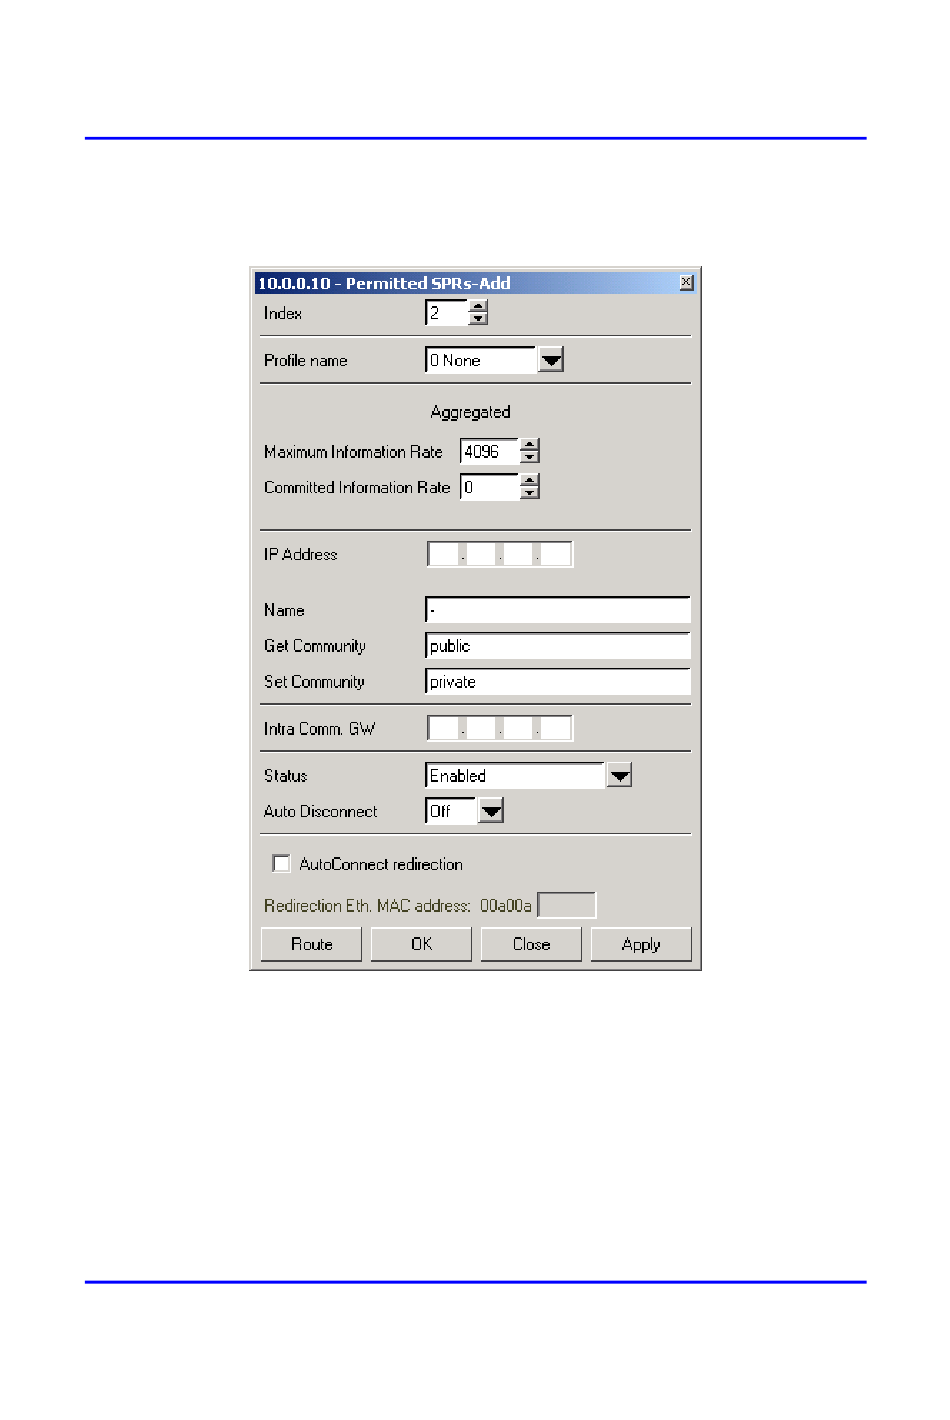The width and height of the screenshot is (950, 1420).
Task: Click the Apply button
Action: 641,944
